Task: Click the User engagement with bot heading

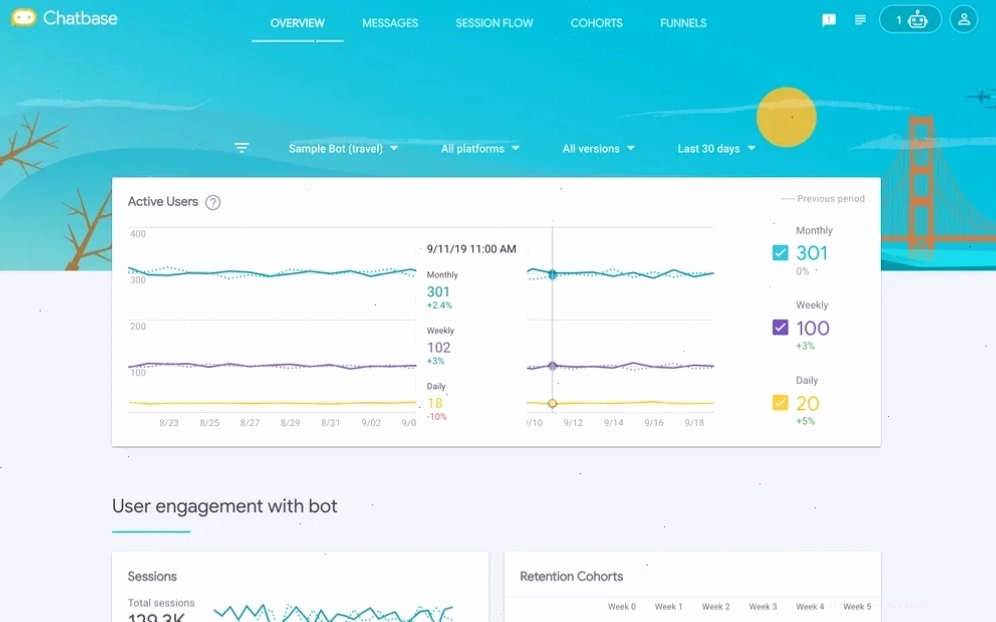Action: (225, 506)
